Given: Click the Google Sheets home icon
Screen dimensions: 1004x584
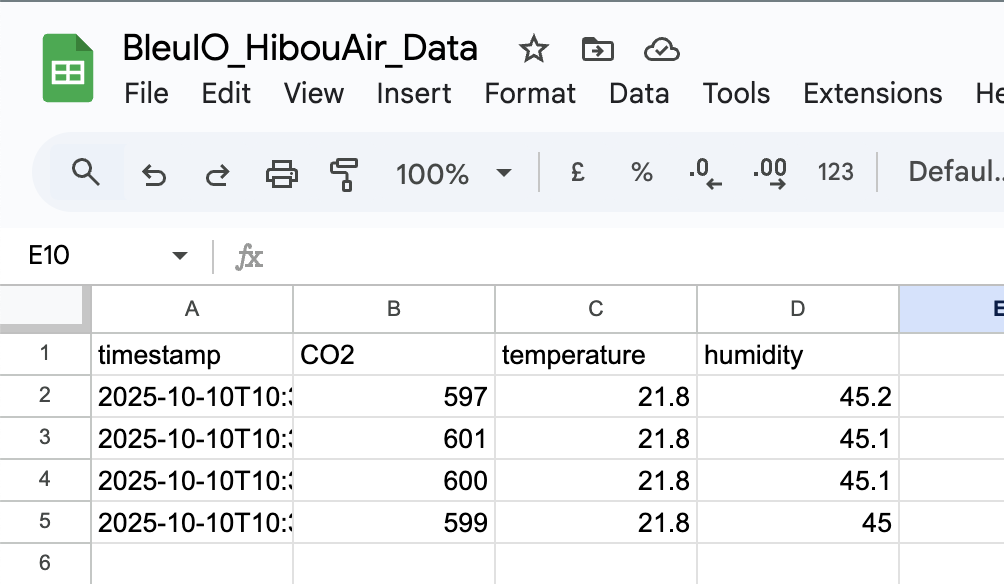Looking at the screenshot, I should coord(68,68).
